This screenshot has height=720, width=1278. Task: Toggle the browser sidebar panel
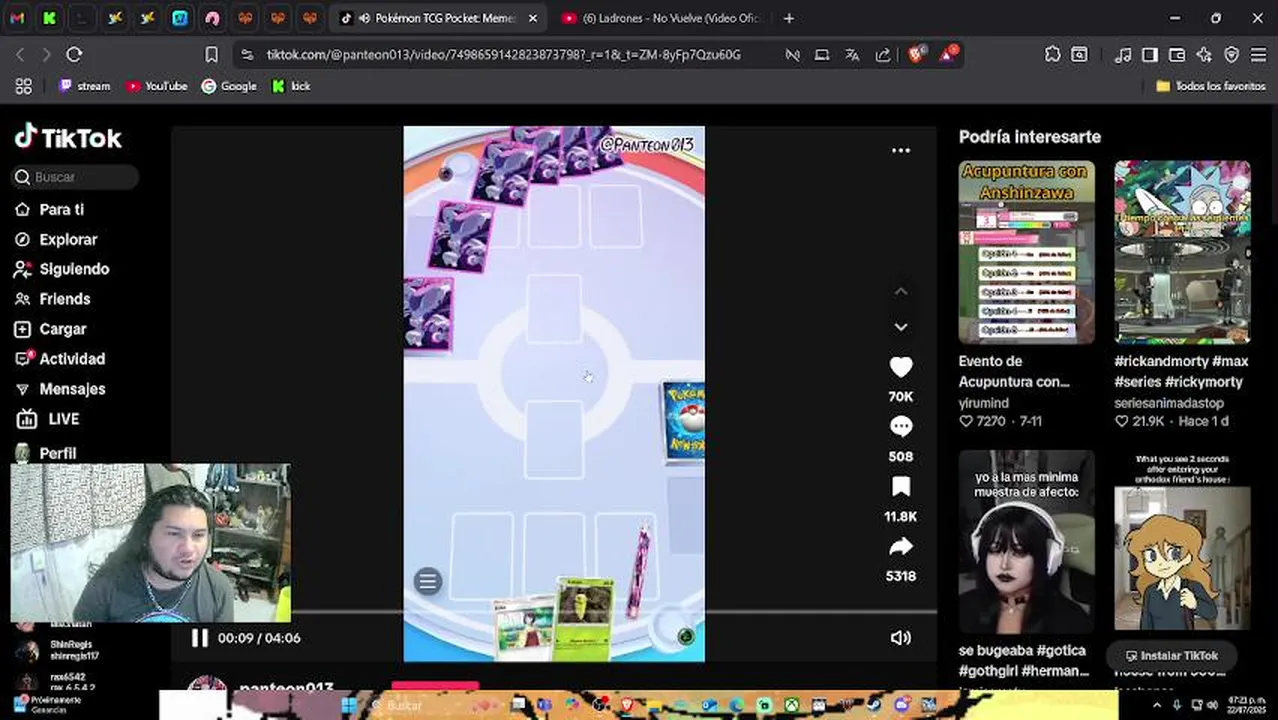coord(1150,55)
